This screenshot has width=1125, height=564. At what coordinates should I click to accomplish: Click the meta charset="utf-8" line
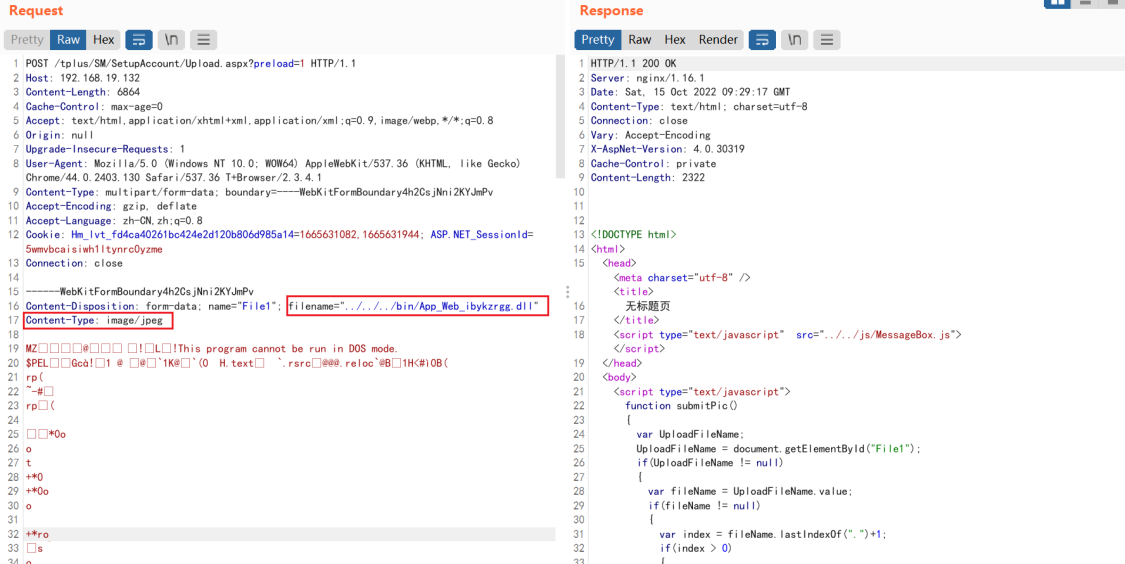pyautogui.click(x=682, y=278)
